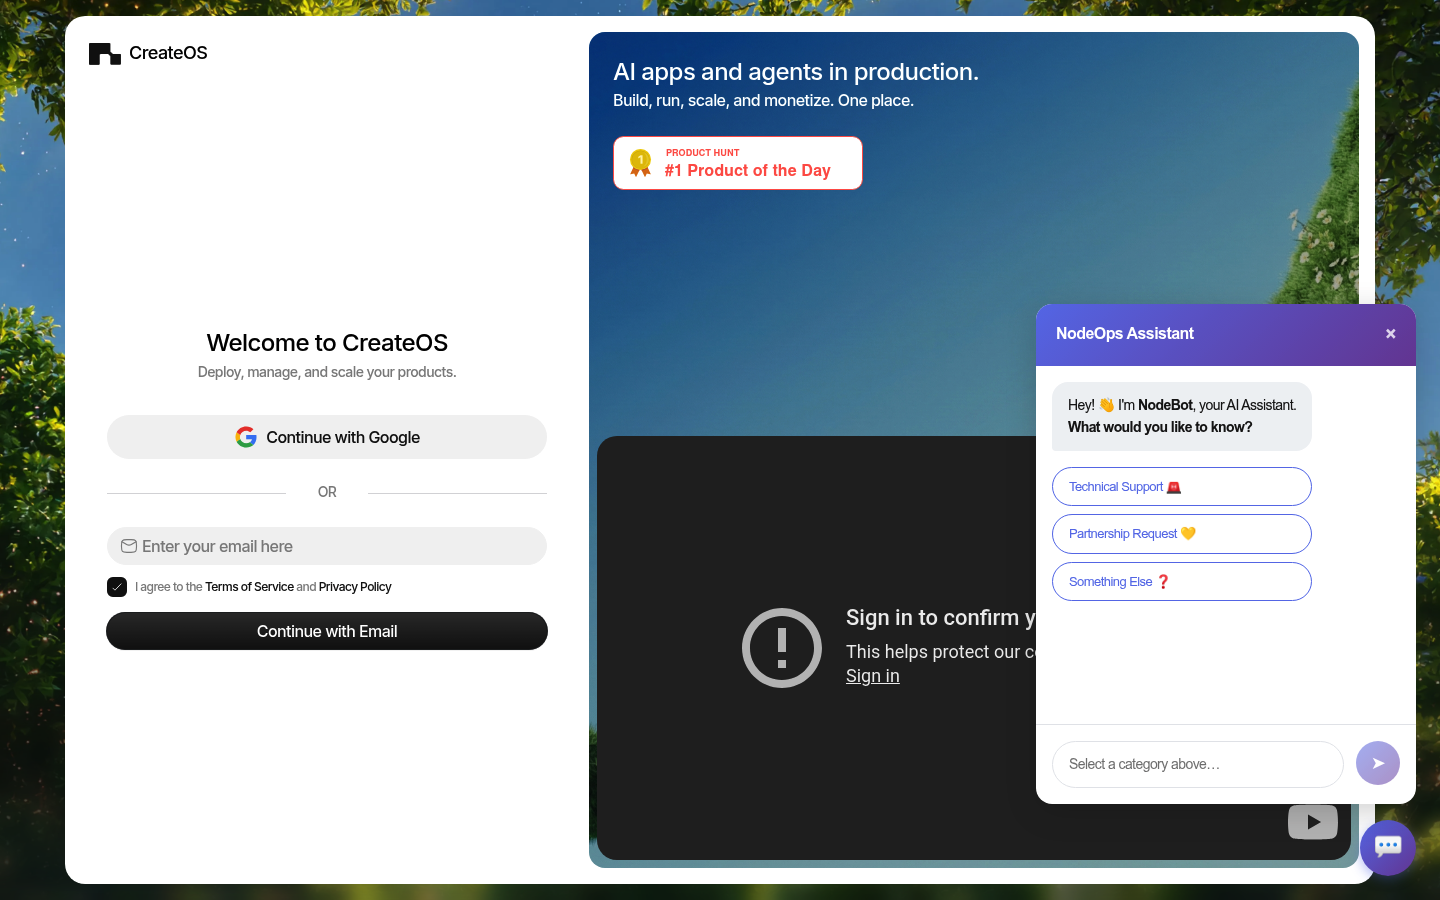Click the 'AI apps and agents in production.' headline
Image resolution: width=1440 pixels, height=900 pixels.
(x=796, y=72)
